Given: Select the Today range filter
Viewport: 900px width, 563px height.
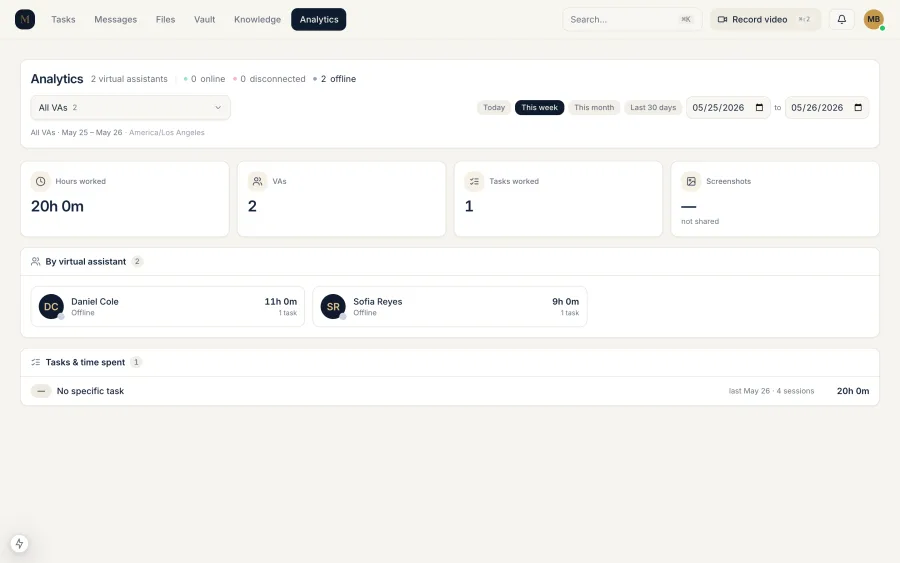Looking at the screenshot, I should tap(494, 107).
